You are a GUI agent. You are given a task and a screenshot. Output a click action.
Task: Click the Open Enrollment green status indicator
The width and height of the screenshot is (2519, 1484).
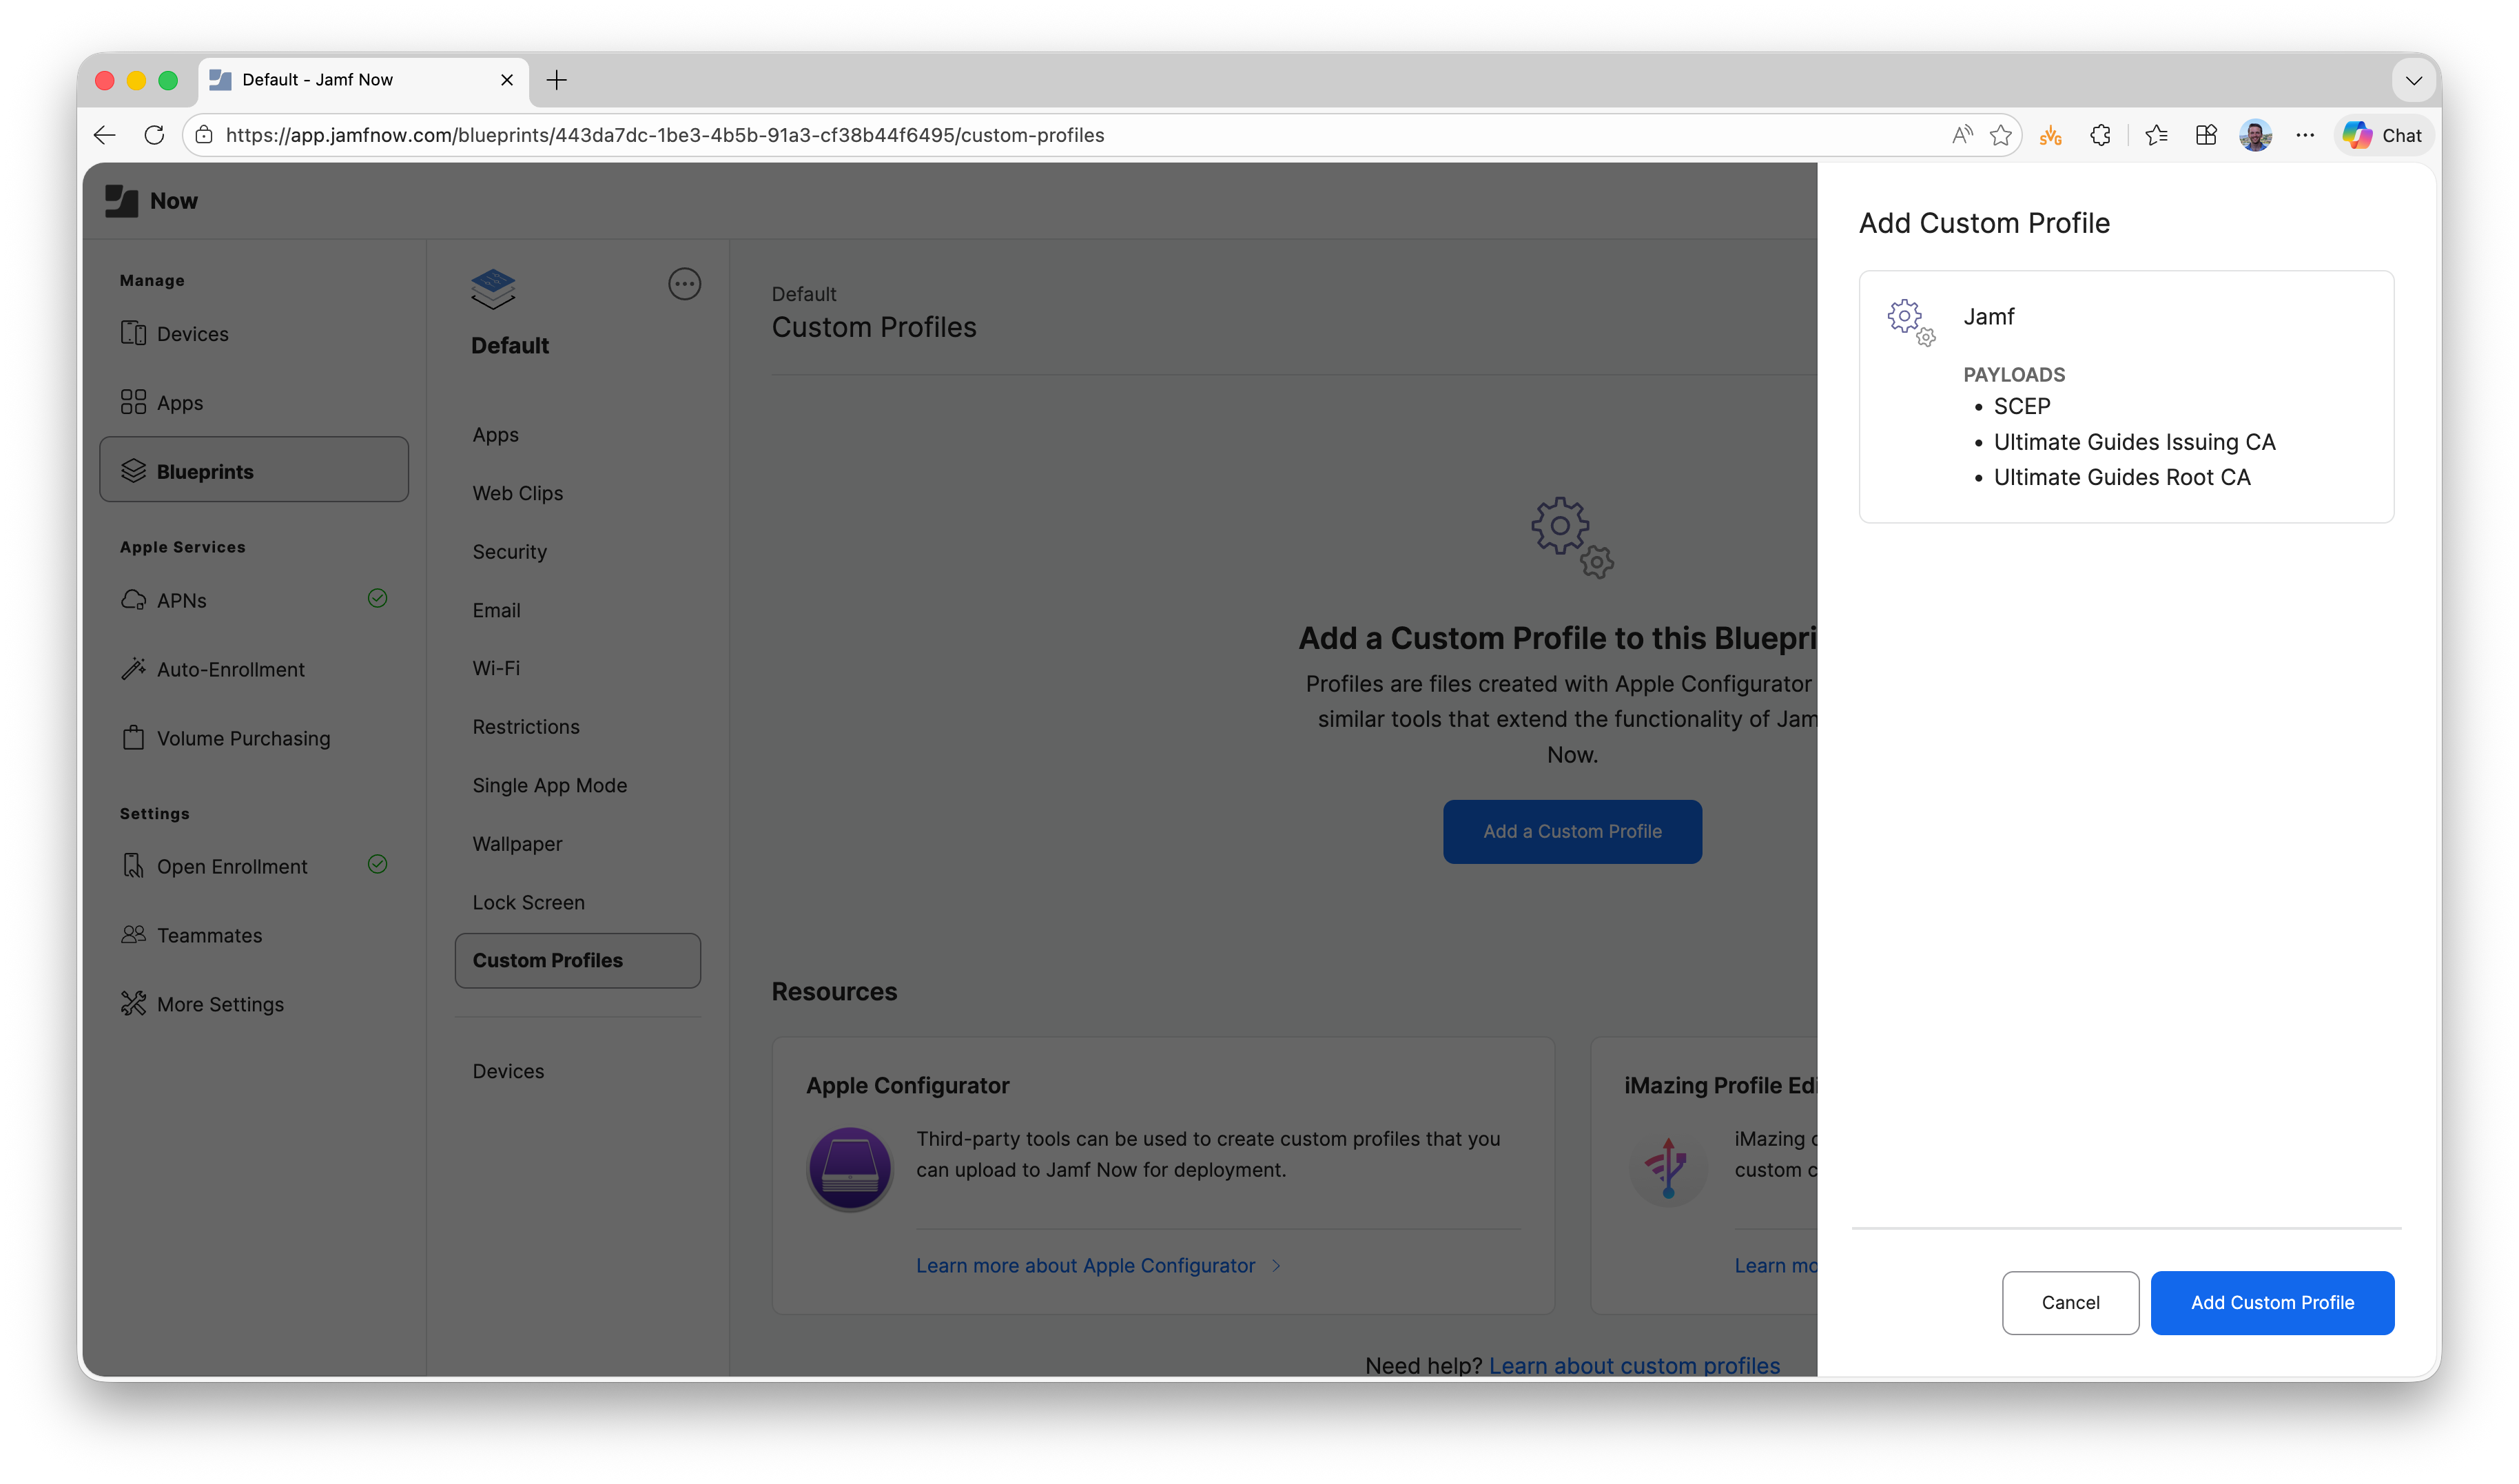pos(378,864)
